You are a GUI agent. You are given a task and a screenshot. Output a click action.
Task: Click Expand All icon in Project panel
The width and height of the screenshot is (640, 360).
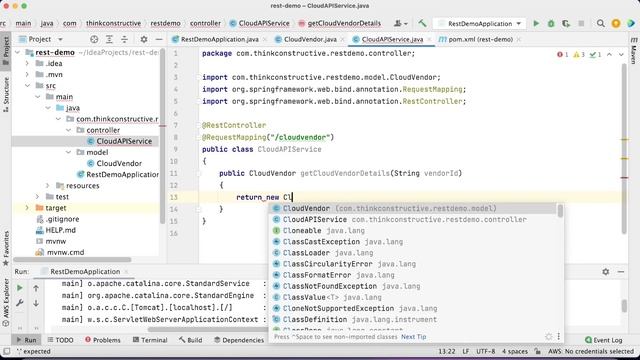(x=109, y=39)
